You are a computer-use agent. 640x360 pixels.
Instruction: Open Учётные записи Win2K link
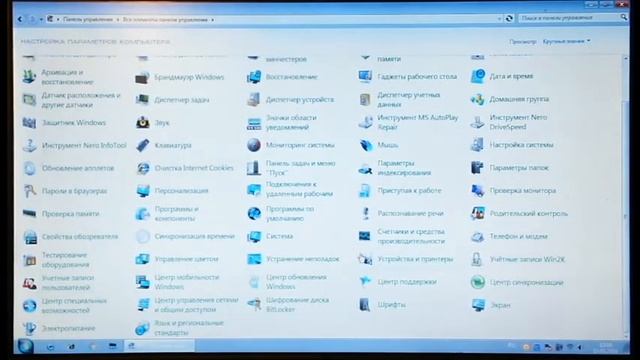coord(527,259)
